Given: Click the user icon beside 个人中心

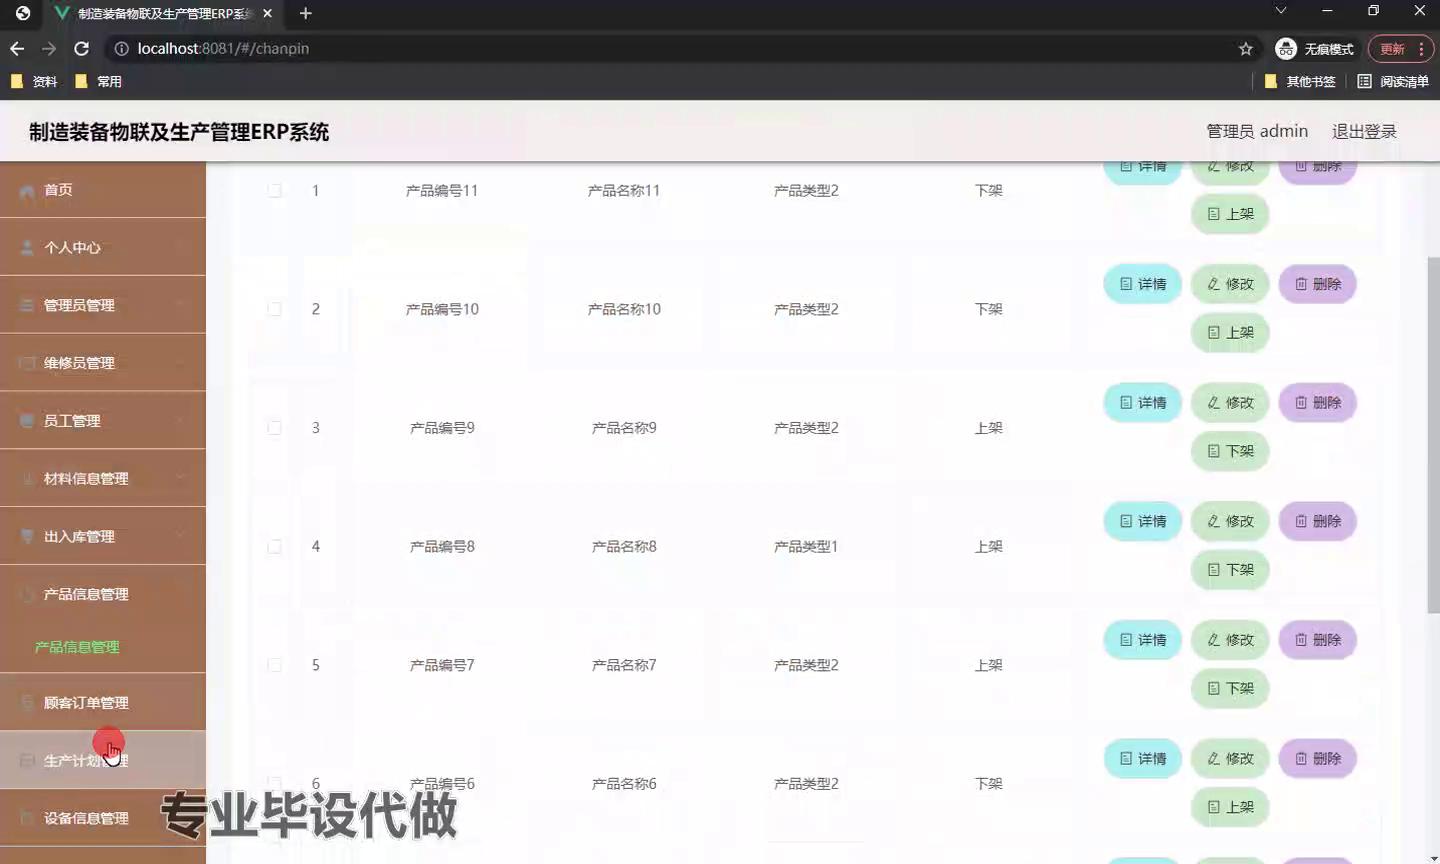Looking at the screenshot, I should pos(27,248).
